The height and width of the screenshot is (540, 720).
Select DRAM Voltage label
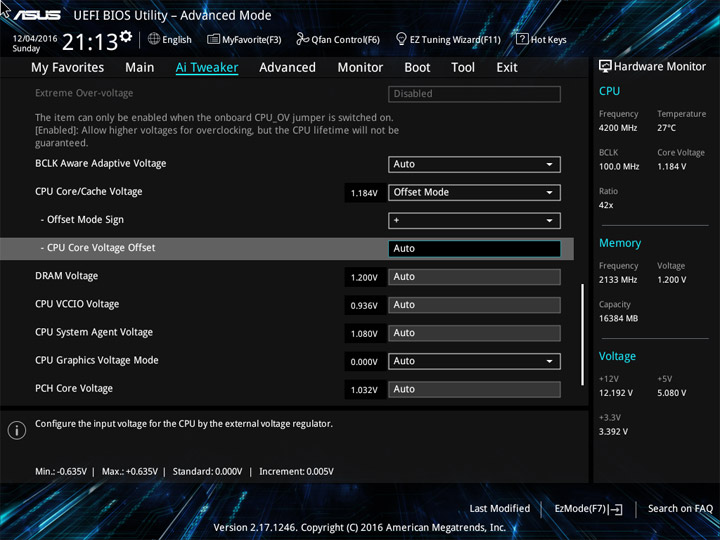coord(67,276)
